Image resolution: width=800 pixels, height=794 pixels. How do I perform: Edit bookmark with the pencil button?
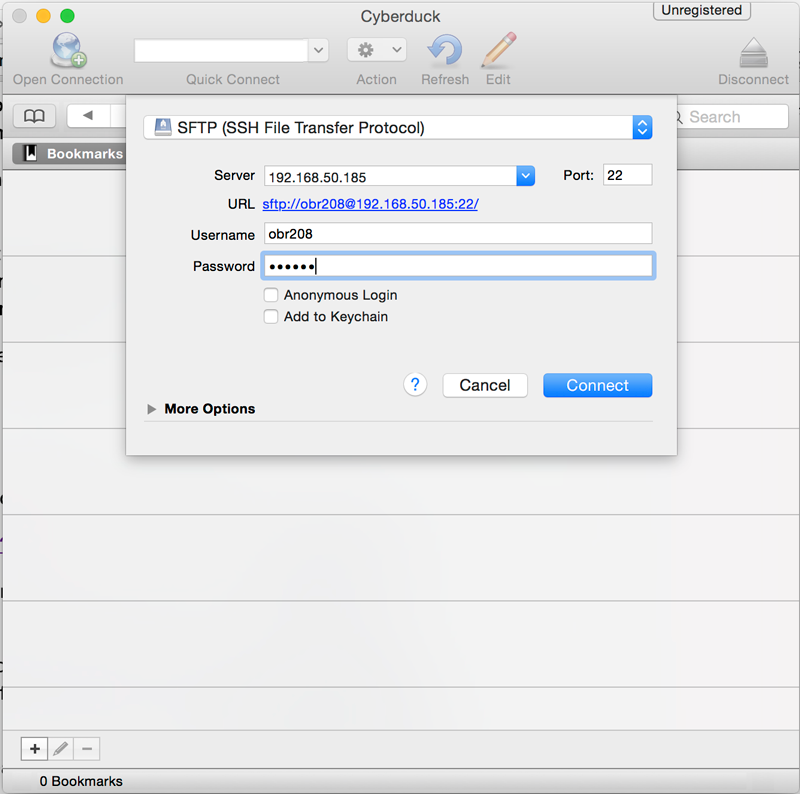coord(61,749)
